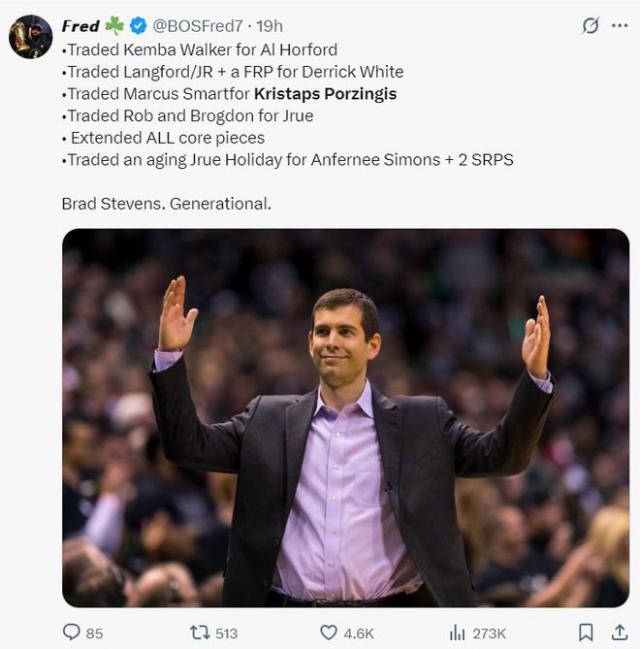
Task: Open the share arrow menu
Action: coord(619,632)
